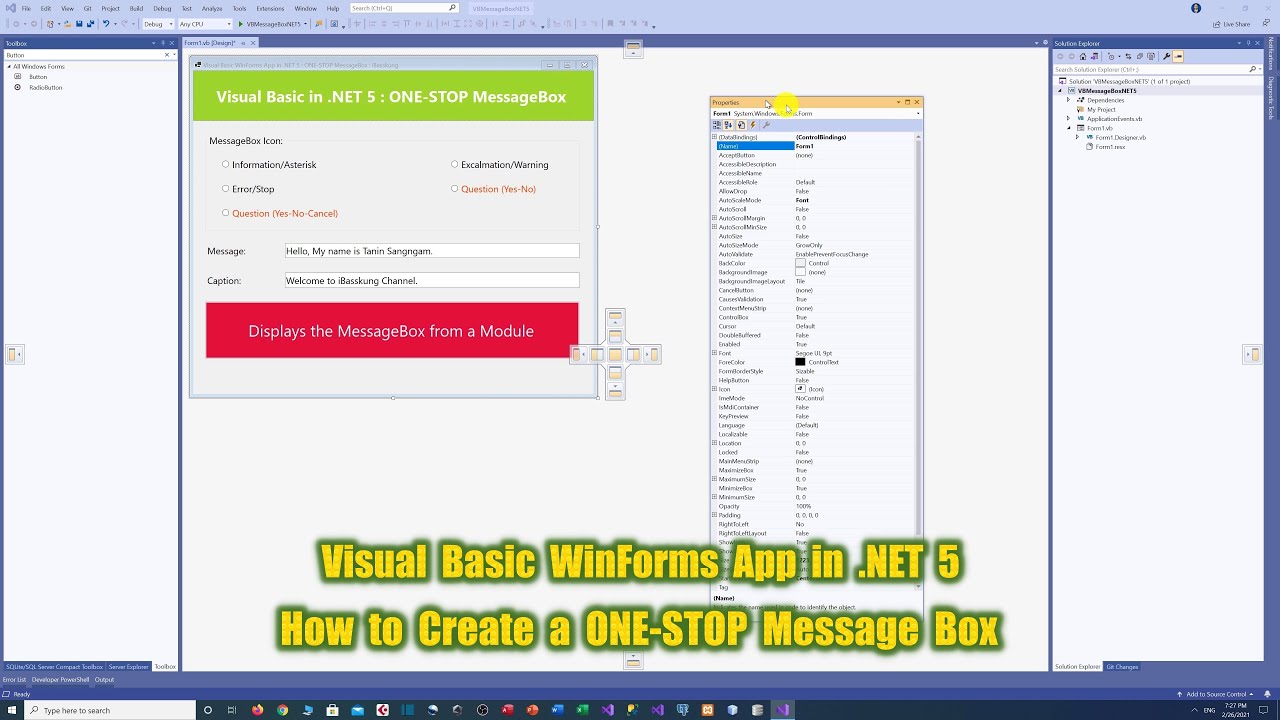Click Live Share button

point(1231,24)
